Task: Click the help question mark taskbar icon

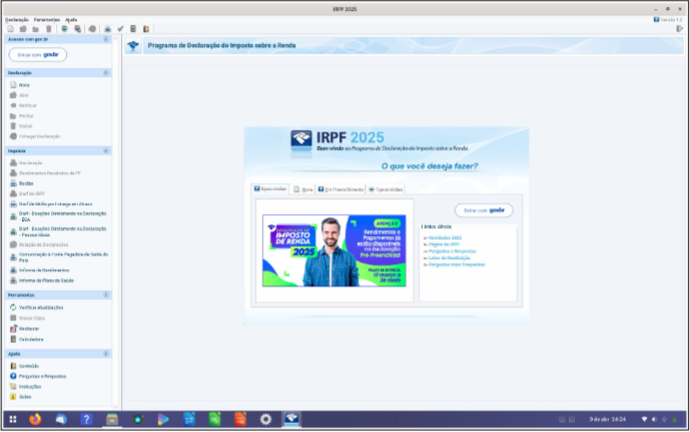Action: (86, 420)
